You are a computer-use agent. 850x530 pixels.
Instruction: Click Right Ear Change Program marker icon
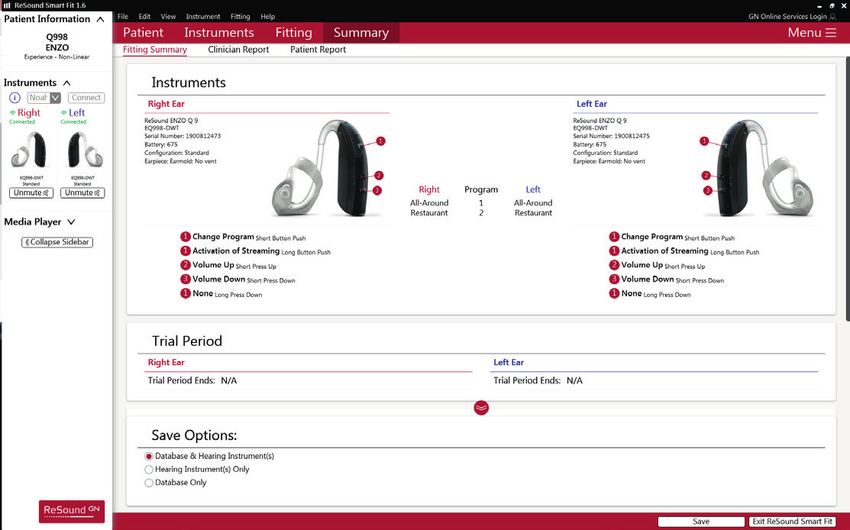coord(185,237)
